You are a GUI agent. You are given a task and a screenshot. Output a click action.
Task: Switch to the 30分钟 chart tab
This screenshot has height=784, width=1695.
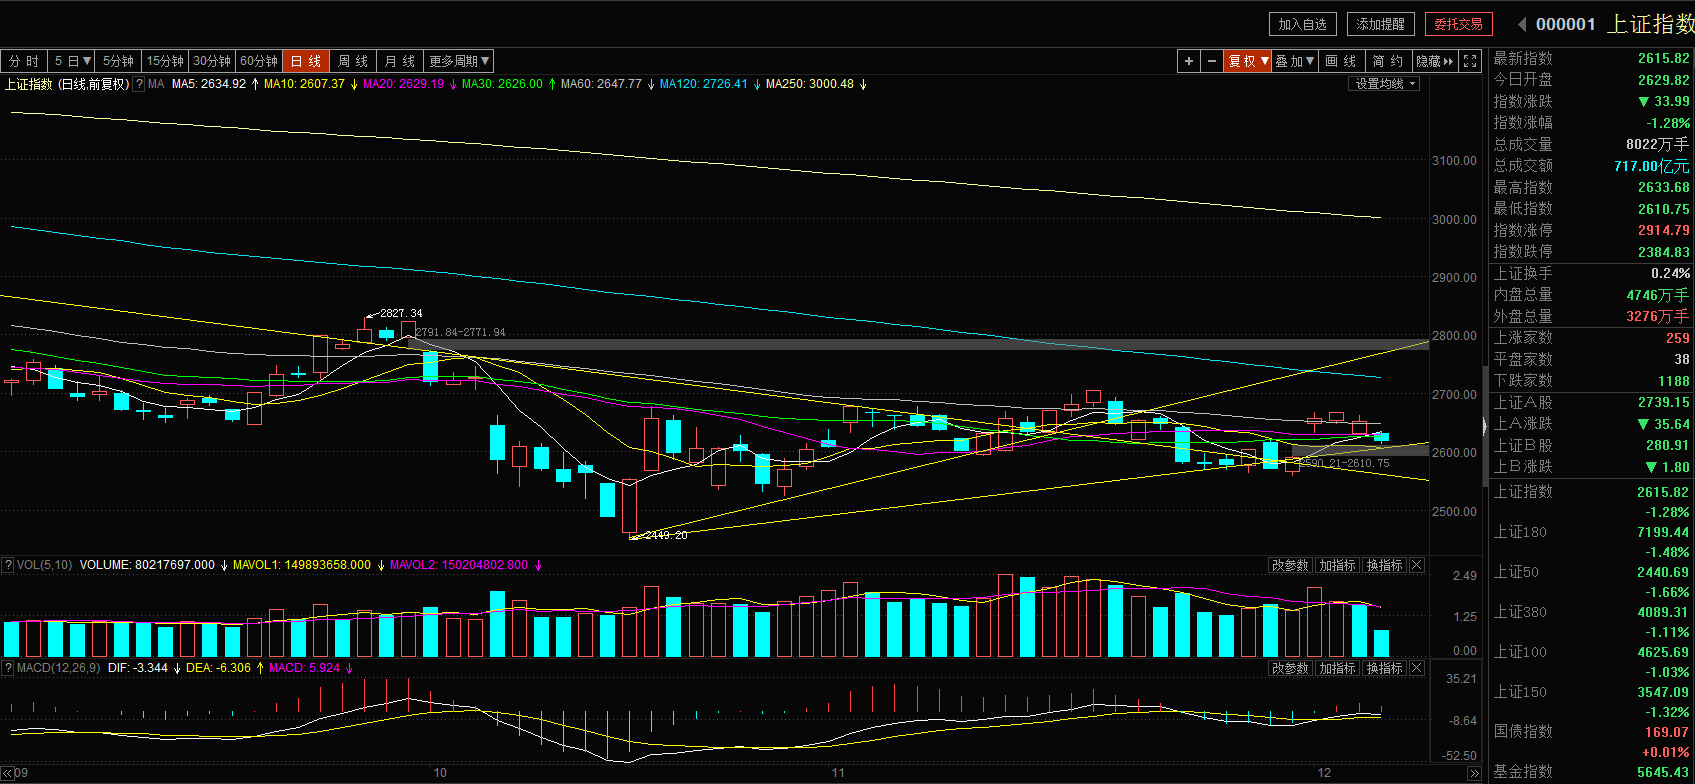tap(212, 61)
